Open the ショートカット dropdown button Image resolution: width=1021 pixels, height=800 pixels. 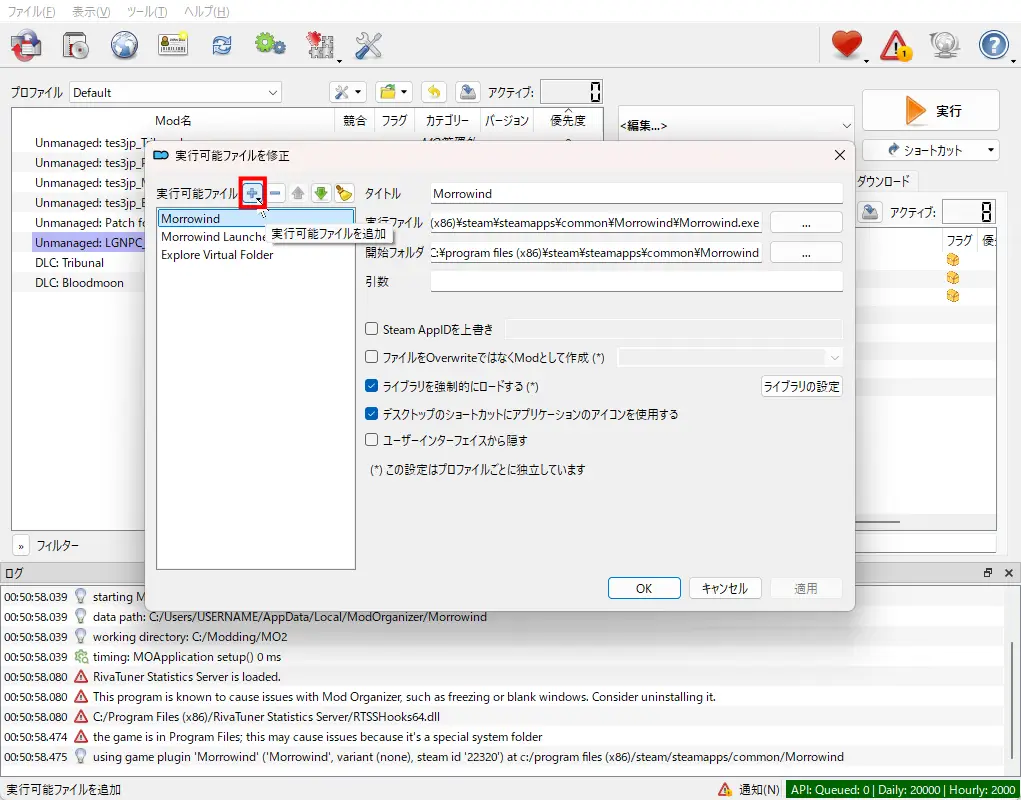point(930,150)
